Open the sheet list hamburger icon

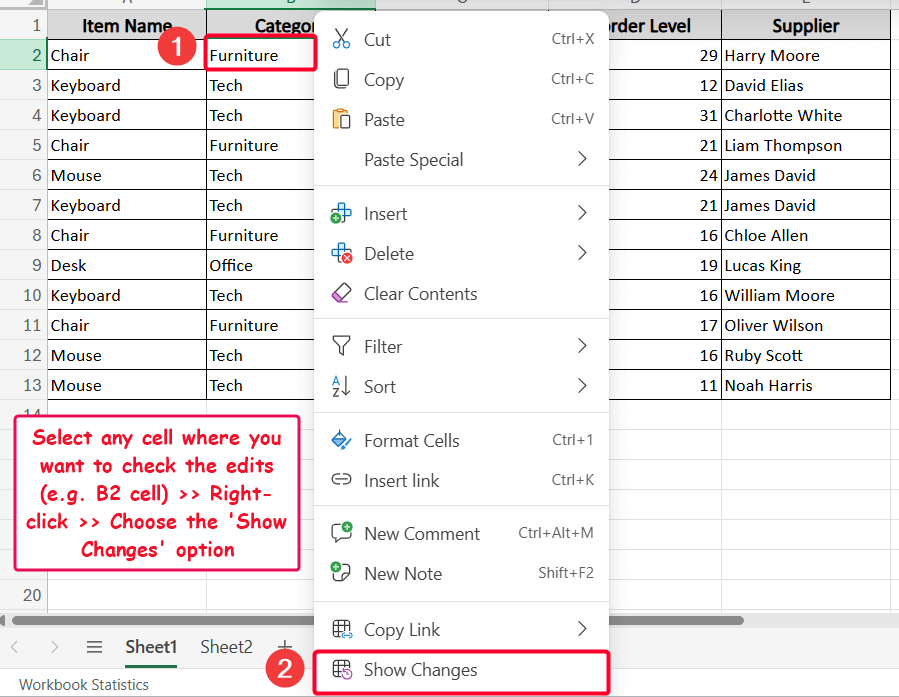tap(94, 647)
